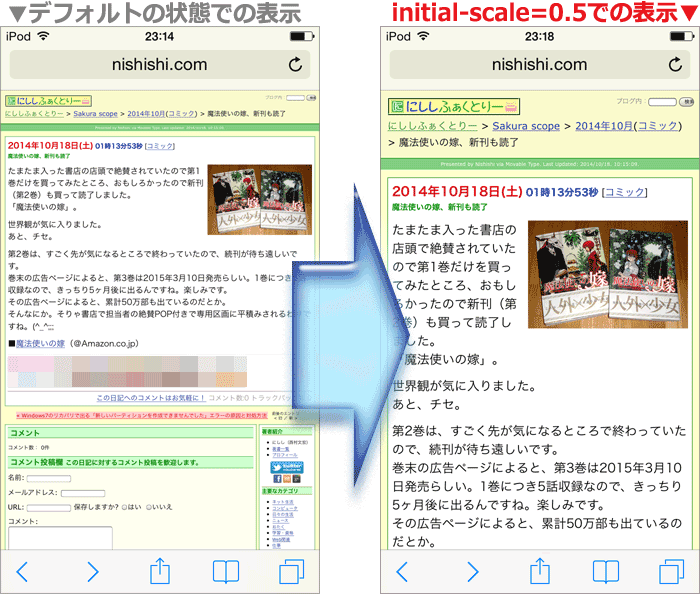Select はい radio for saving info

(x=125, y=507)
